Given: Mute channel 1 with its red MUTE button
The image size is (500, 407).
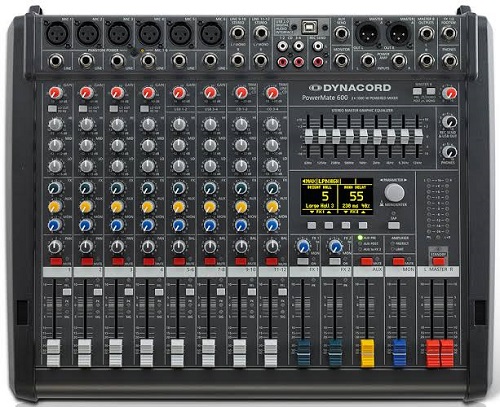Looking at the screenshot, I should [56, 261].
